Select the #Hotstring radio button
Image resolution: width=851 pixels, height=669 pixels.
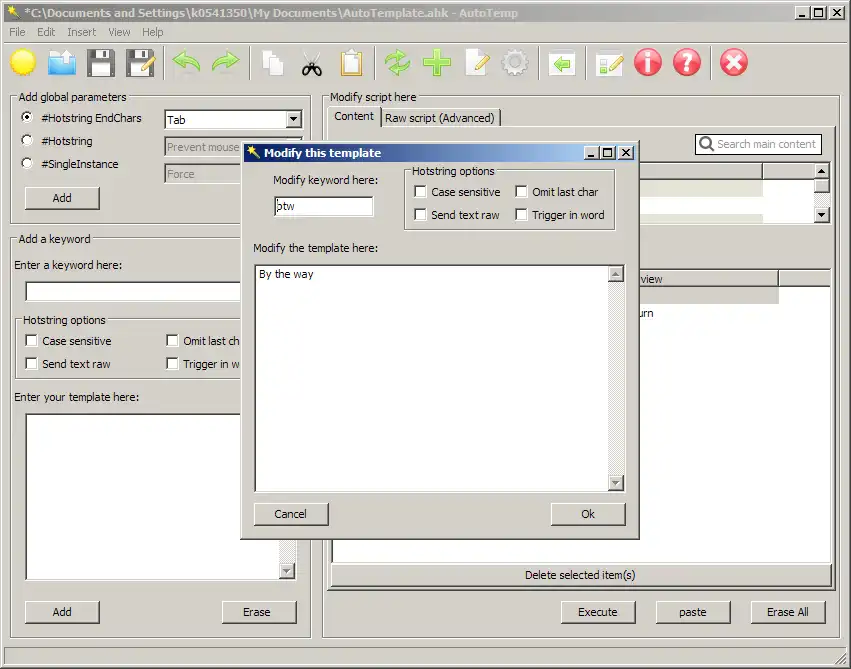[x=27, y=140]
